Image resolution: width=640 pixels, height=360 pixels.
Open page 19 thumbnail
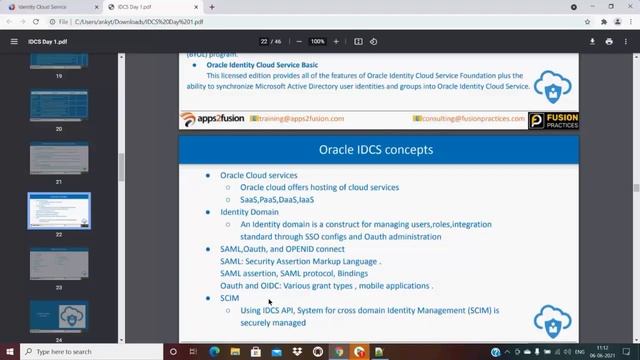click(x=59, y=61)
